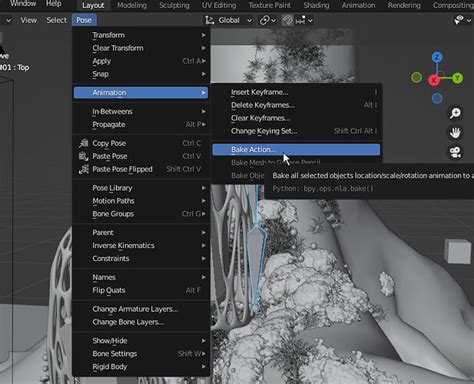Click the pan hand viewport icon
The height and width of the screenshot is (384, 474).
pyautogui.click(x=455, y=133)
